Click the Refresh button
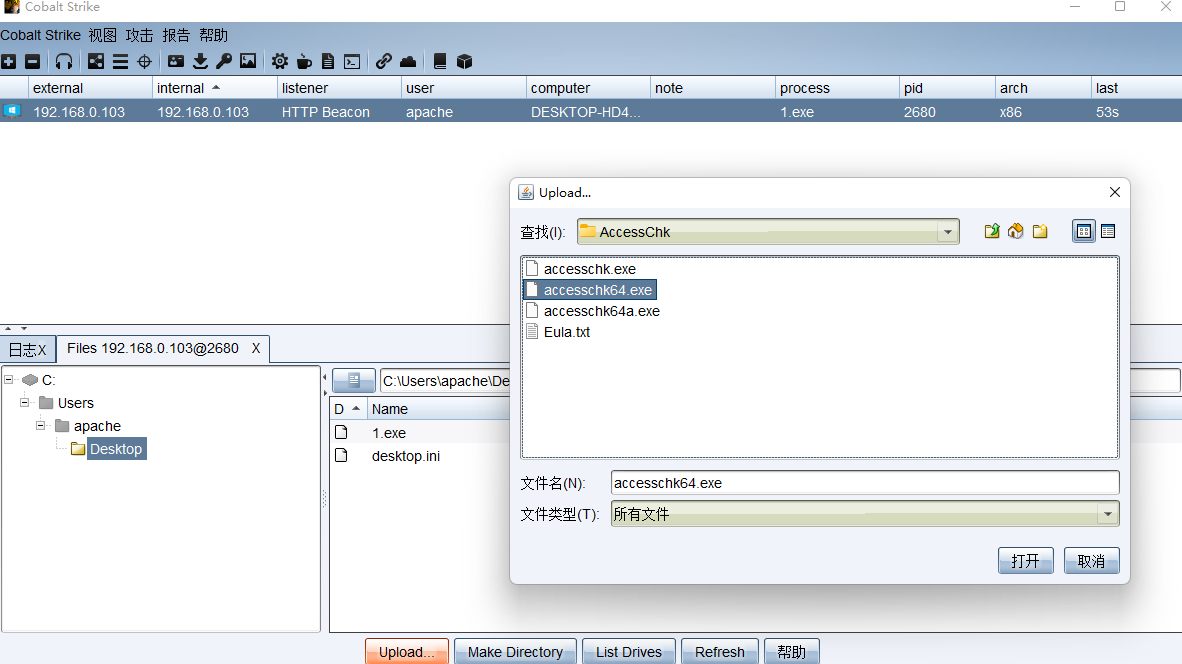The height and width of the screenshot is (664, 1182). pos(720,652)
